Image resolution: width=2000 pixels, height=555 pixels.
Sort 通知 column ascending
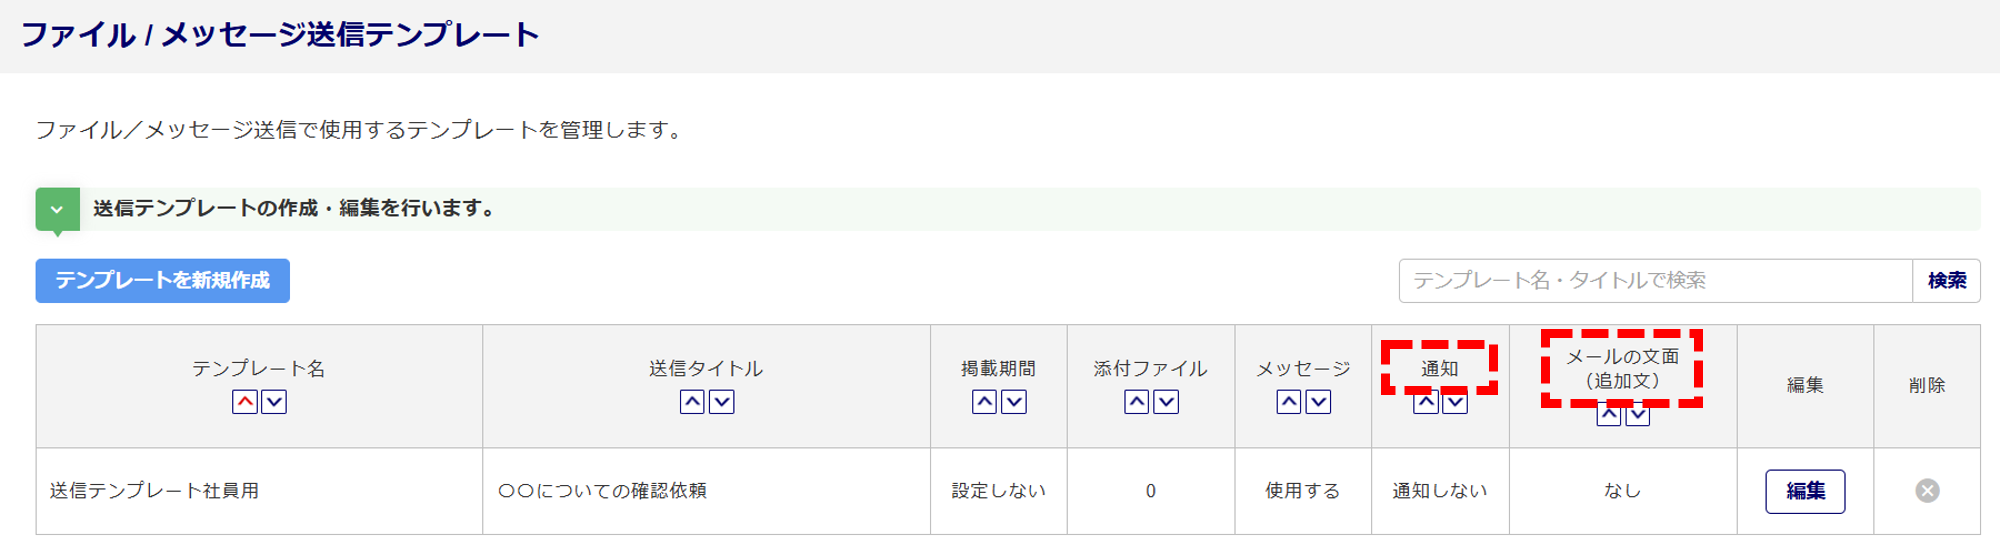tap(1426, 403)
